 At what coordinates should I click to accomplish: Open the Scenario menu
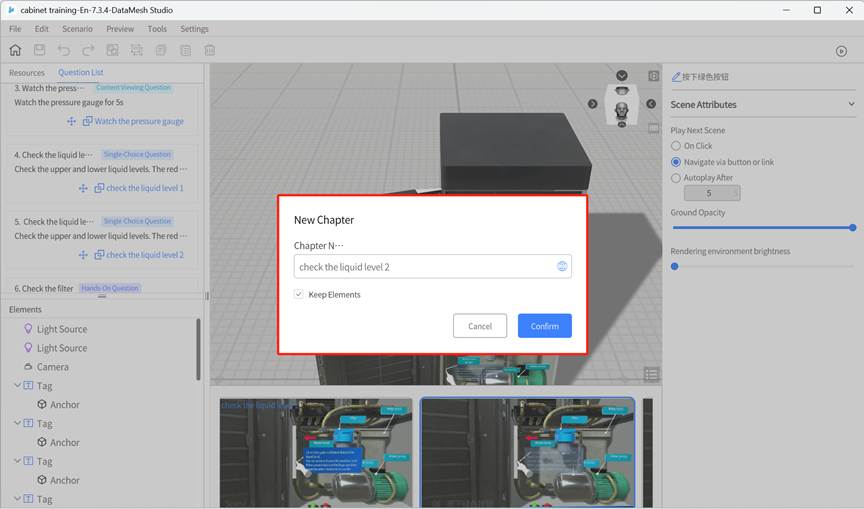pos(77,29)
